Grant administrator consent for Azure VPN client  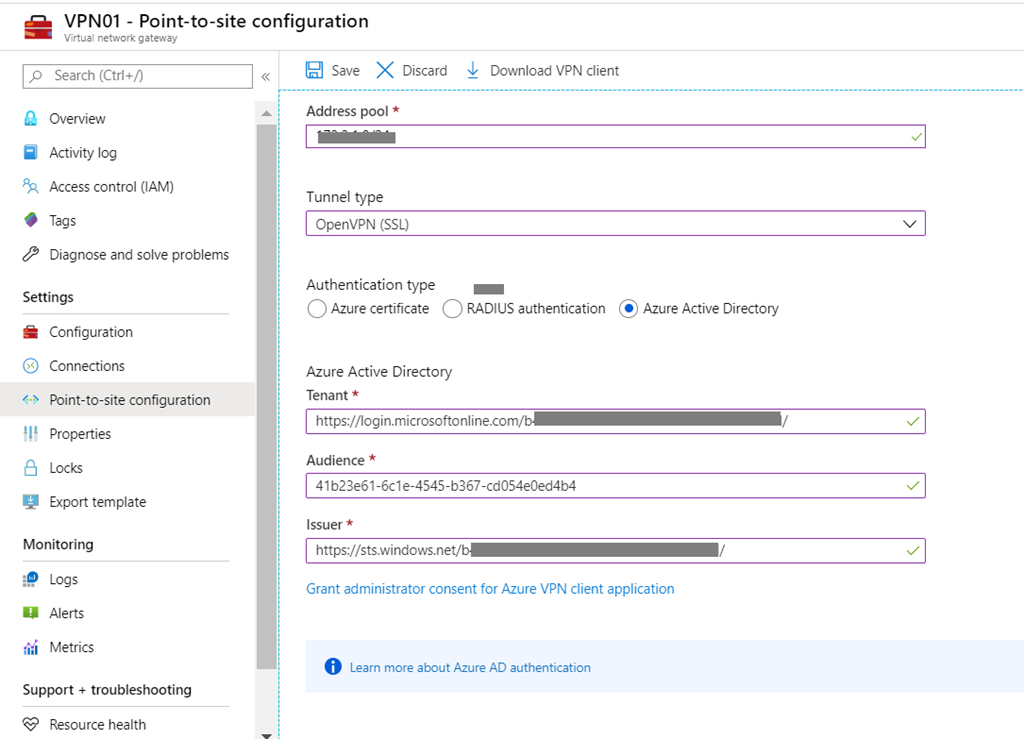pyautogui.click(x=490, y=588)
